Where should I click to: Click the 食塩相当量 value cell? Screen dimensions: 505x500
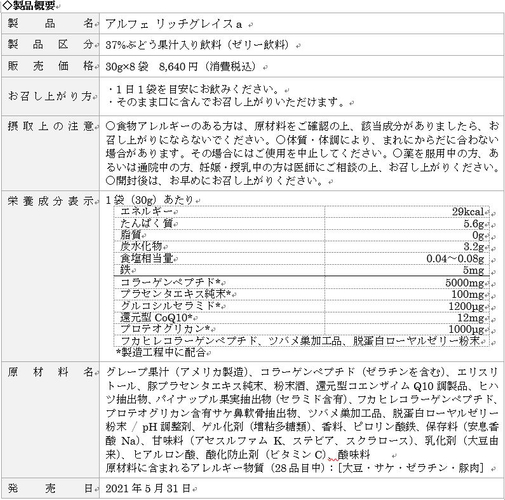coord(407,258)
